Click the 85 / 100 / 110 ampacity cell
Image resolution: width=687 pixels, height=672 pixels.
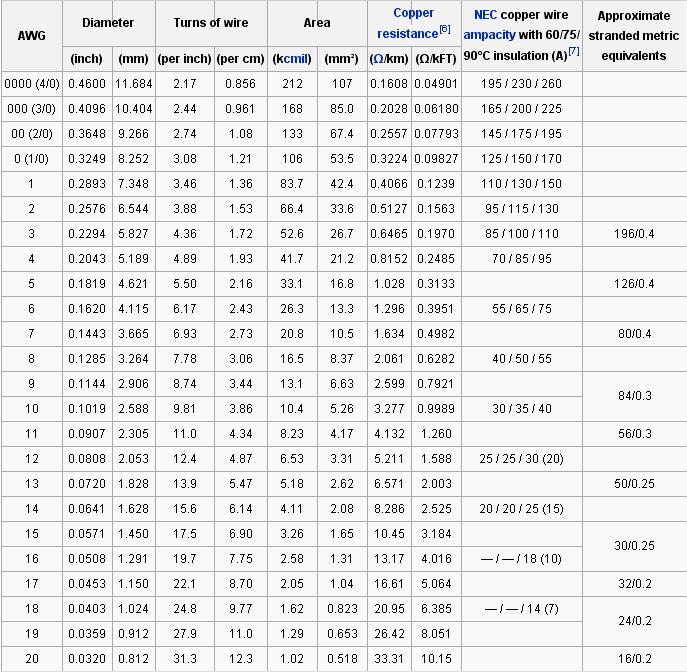[x=521, y=233]
